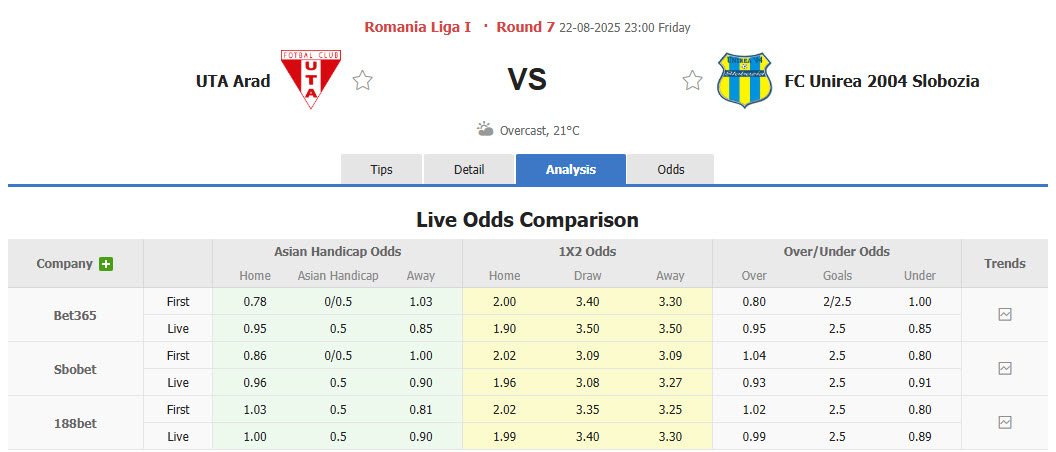Open the FC Unirea 2004 Slobozia team link
This screenshot has width=1056, height=452.
(882, 81)
